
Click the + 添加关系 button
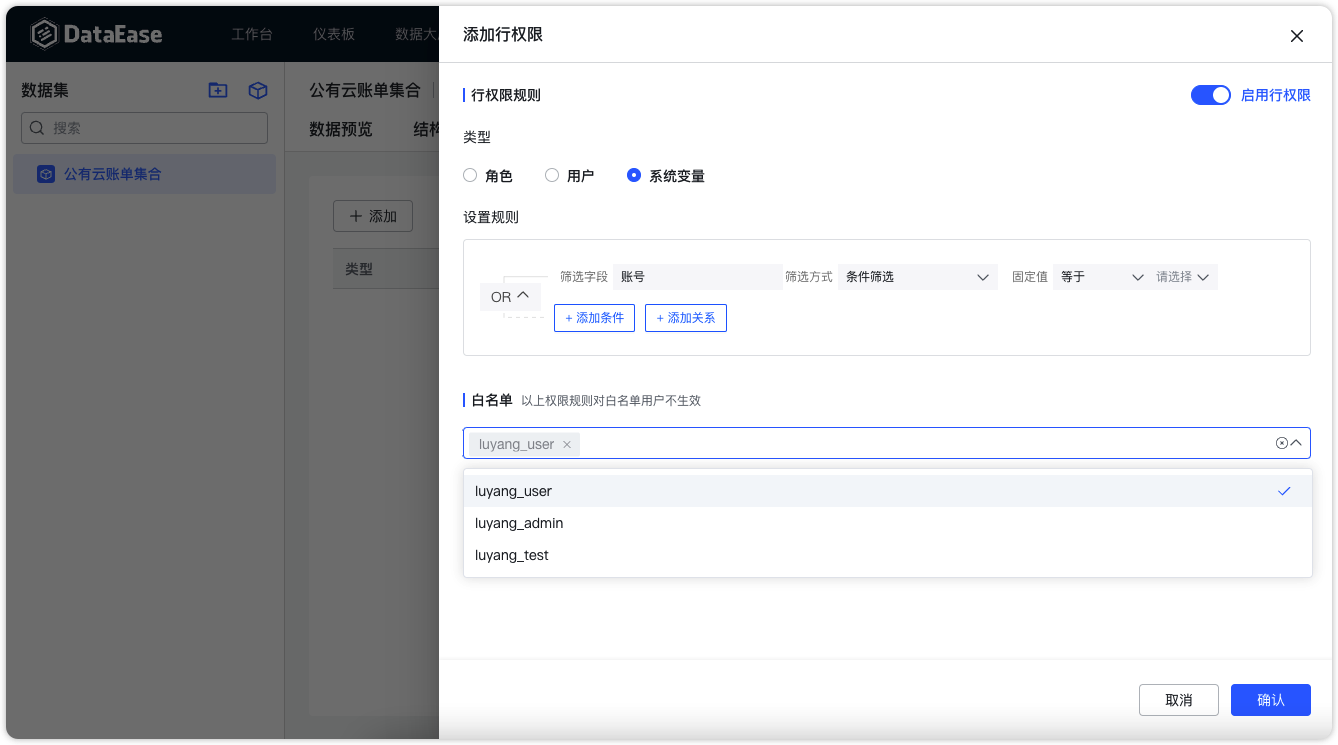(686, 318)
